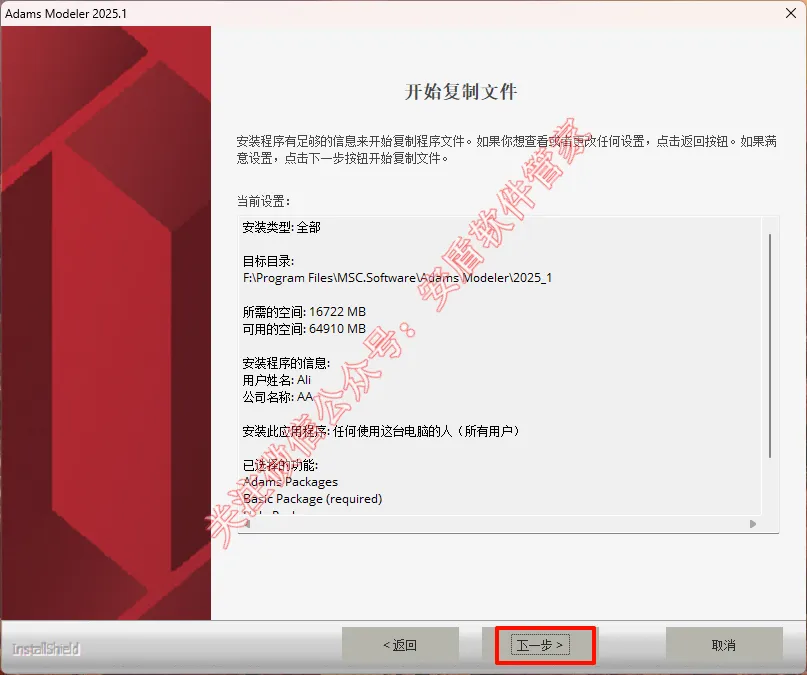Screen dimensions: 807x675
Task: Click the 可用的空间: 64910 MB line
Action: point(304,329)
